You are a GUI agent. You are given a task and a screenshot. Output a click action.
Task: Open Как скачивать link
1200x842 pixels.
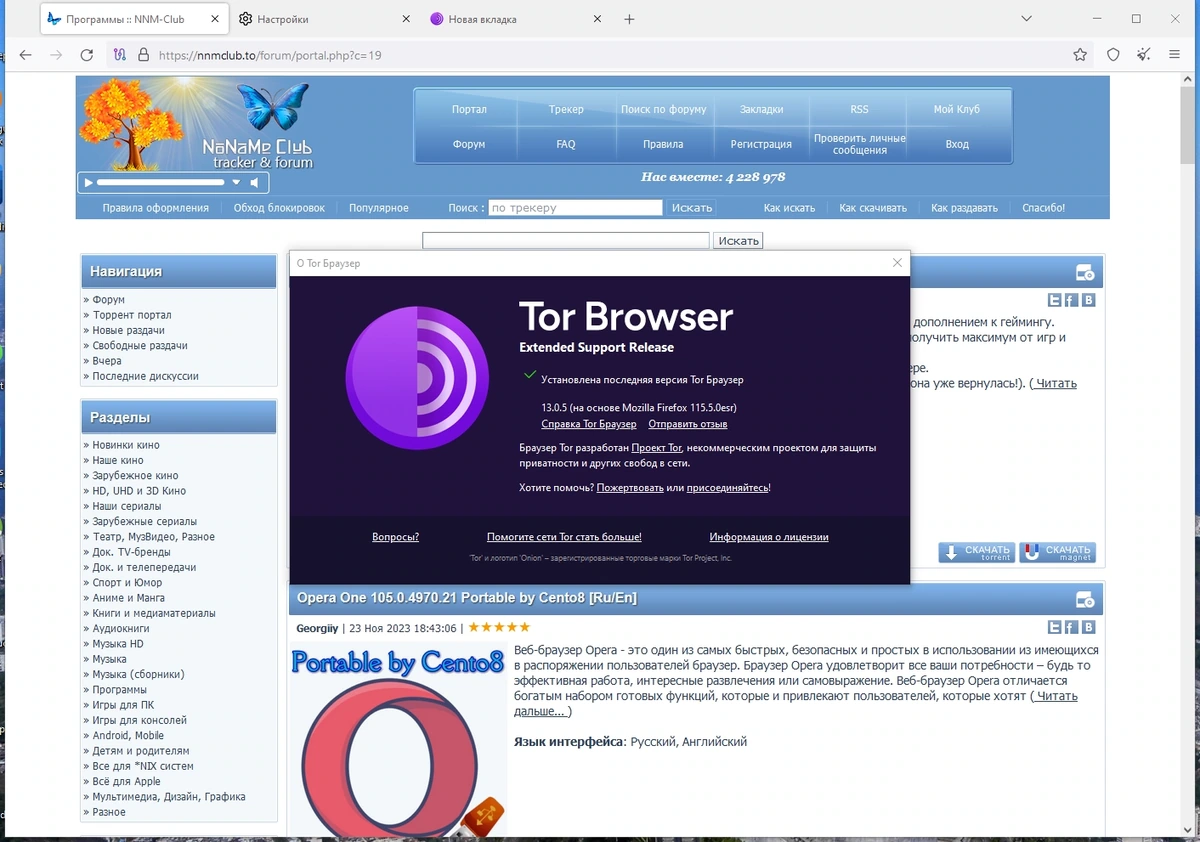point(873,208)
